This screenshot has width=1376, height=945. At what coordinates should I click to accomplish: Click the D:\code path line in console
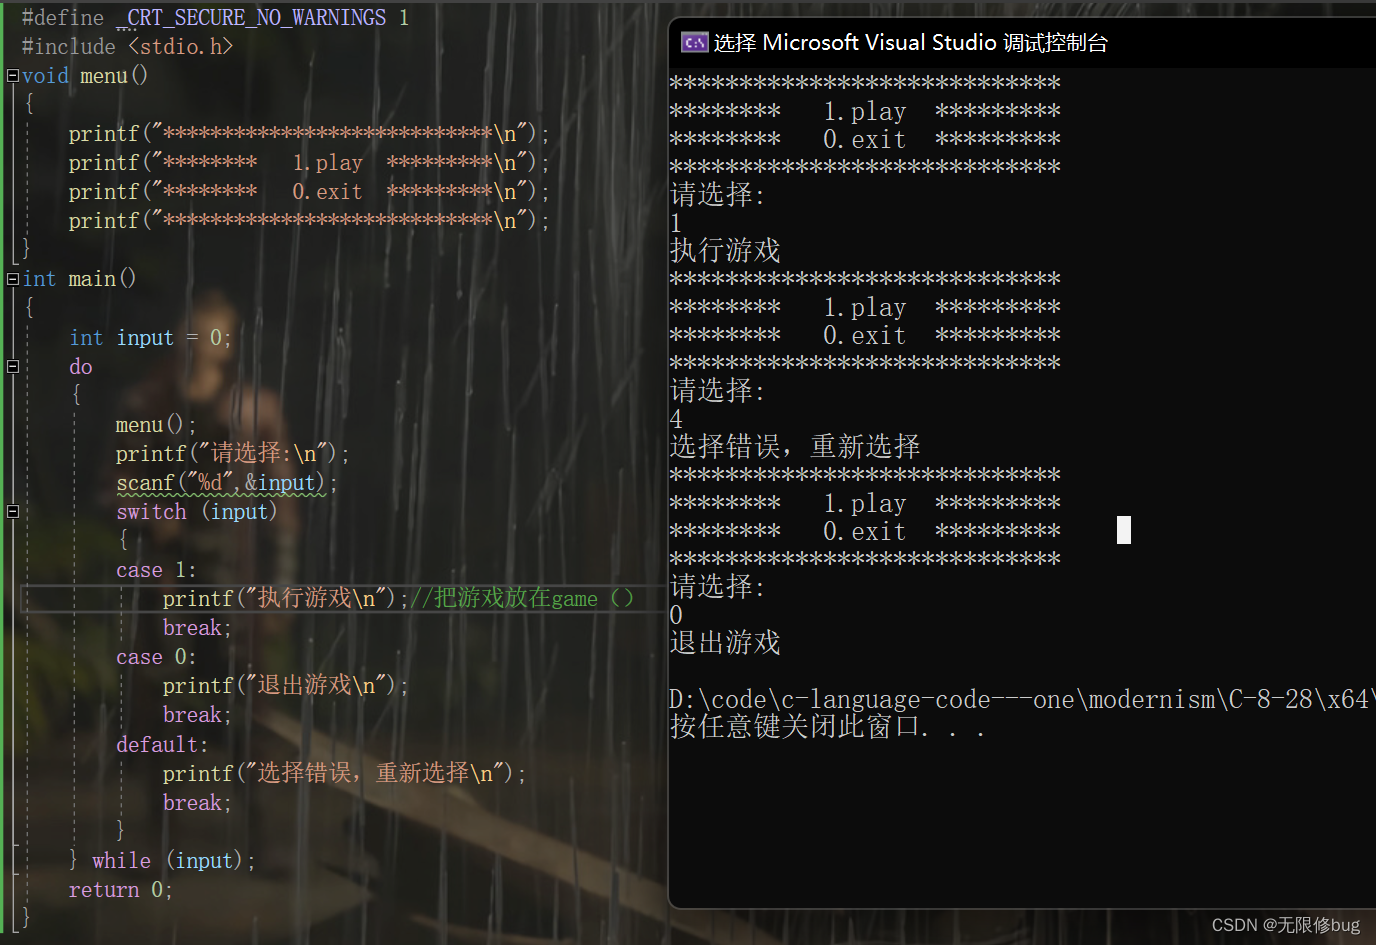(1022, 699)
